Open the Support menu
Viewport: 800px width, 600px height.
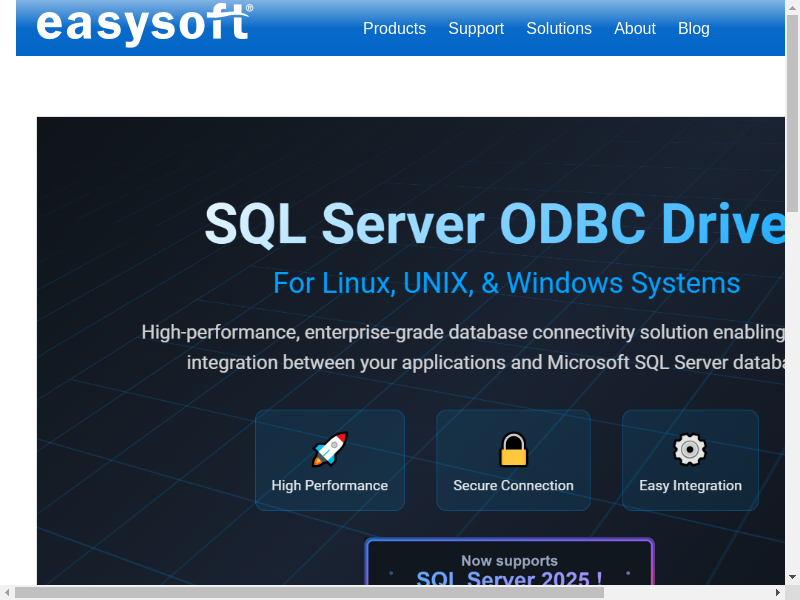[476, 29]
